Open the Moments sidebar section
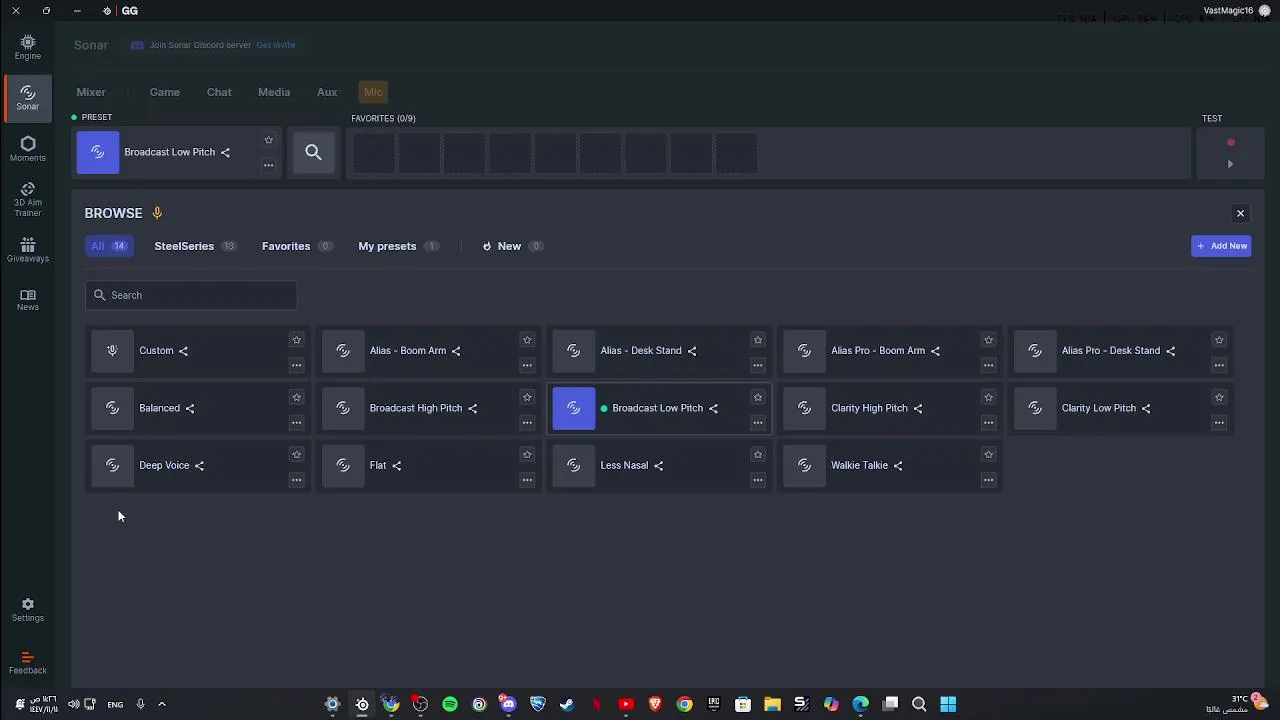The width and height of the screenshot is (1280, 720). [x=27, y=149]
